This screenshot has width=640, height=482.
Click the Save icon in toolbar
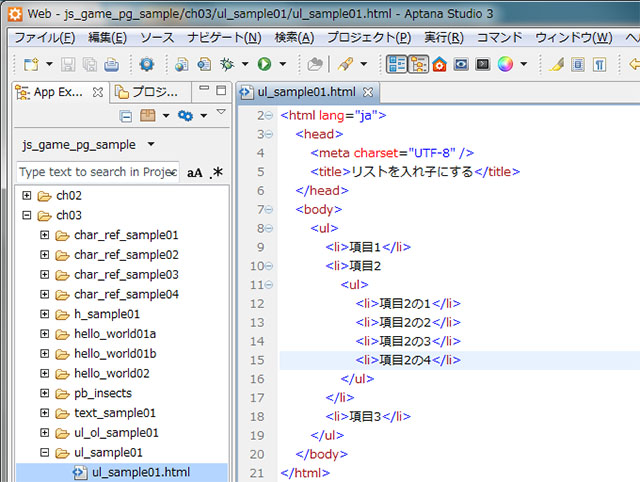[x=69, y=64]
